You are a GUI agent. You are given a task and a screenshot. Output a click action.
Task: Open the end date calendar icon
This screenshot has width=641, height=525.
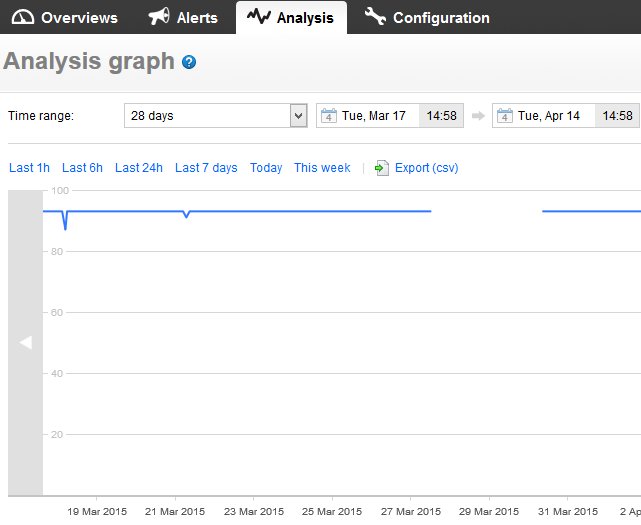point(504,116)
